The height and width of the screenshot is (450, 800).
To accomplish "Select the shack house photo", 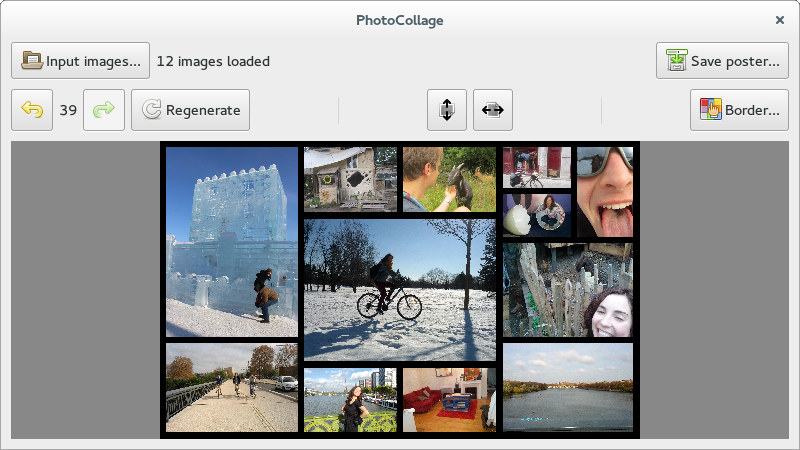I will click(351, 180).
